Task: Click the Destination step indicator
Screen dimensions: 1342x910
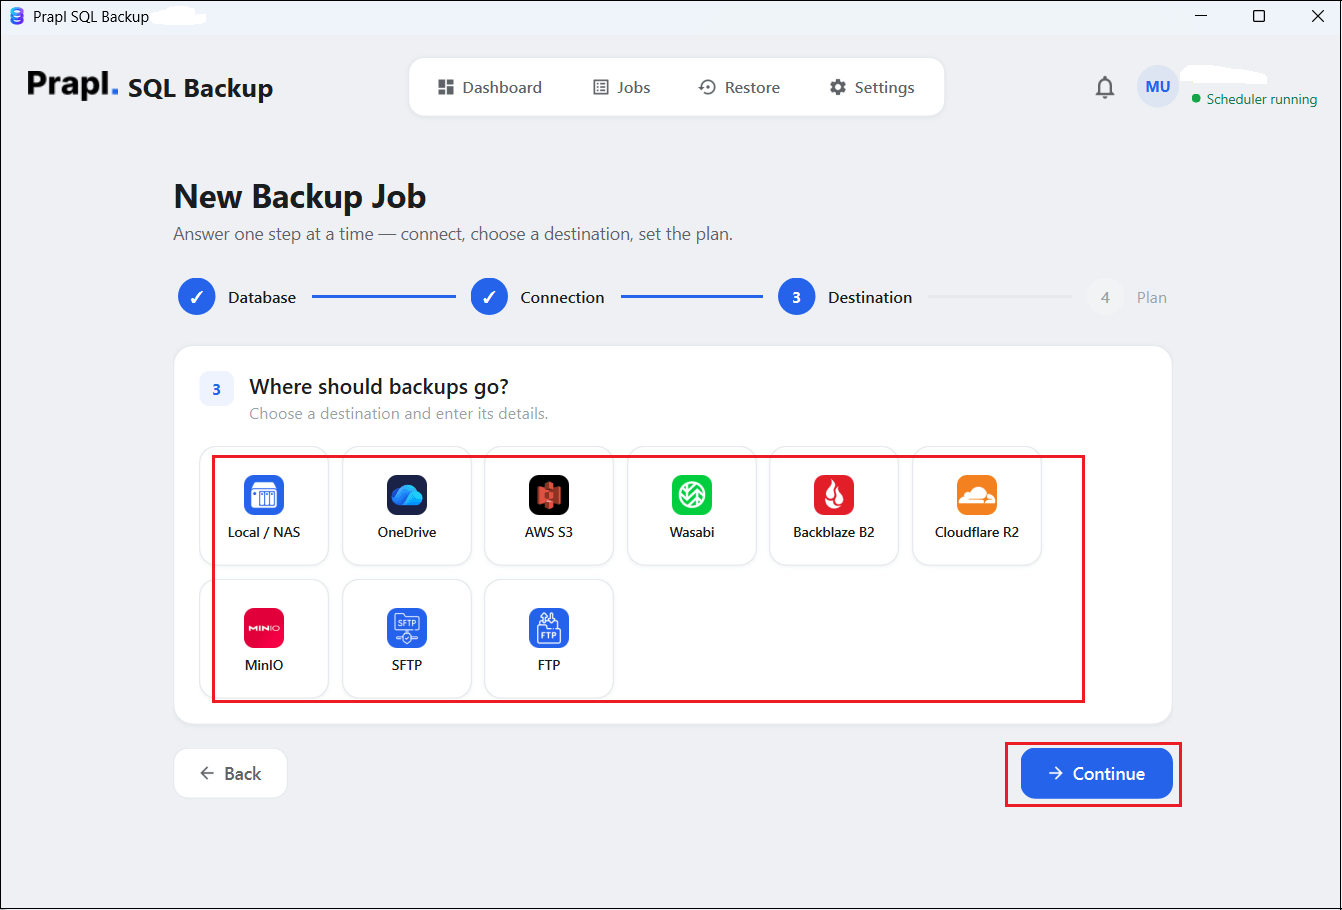Action: [x=845, y=297]
